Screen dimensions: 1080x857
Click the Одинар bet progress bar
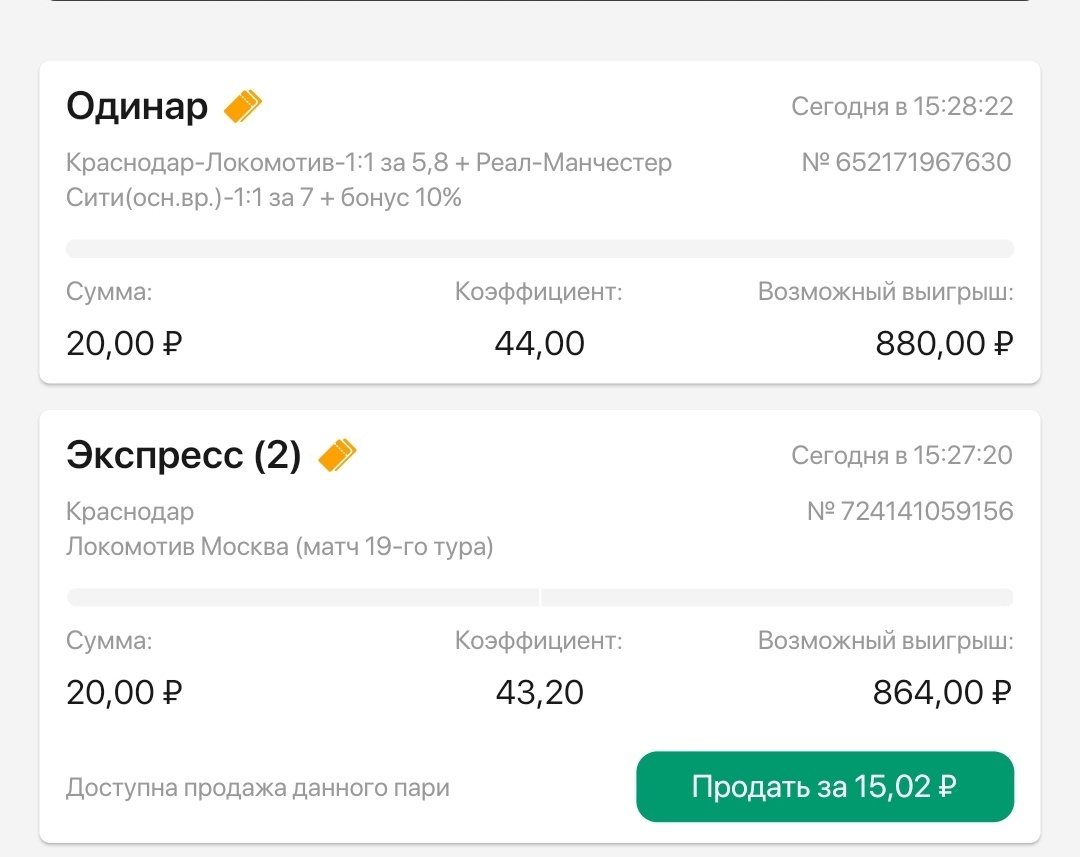point(540,249)
